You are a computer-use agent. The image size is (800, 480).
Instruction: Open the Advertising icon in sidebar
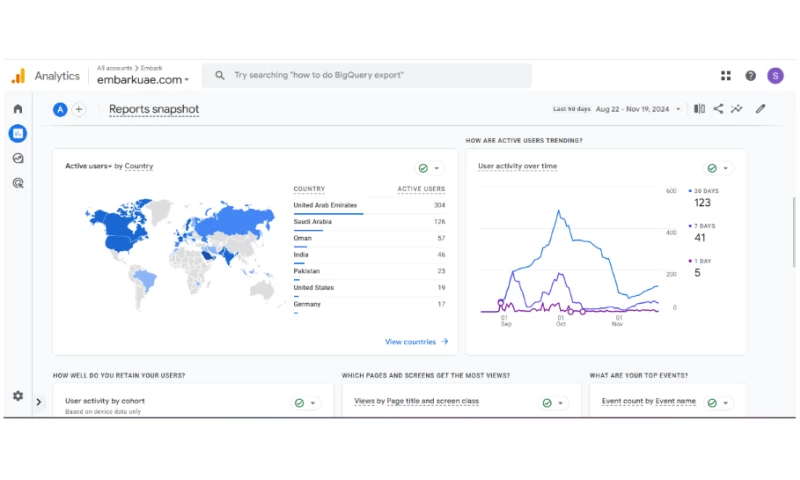pos(17,183)
